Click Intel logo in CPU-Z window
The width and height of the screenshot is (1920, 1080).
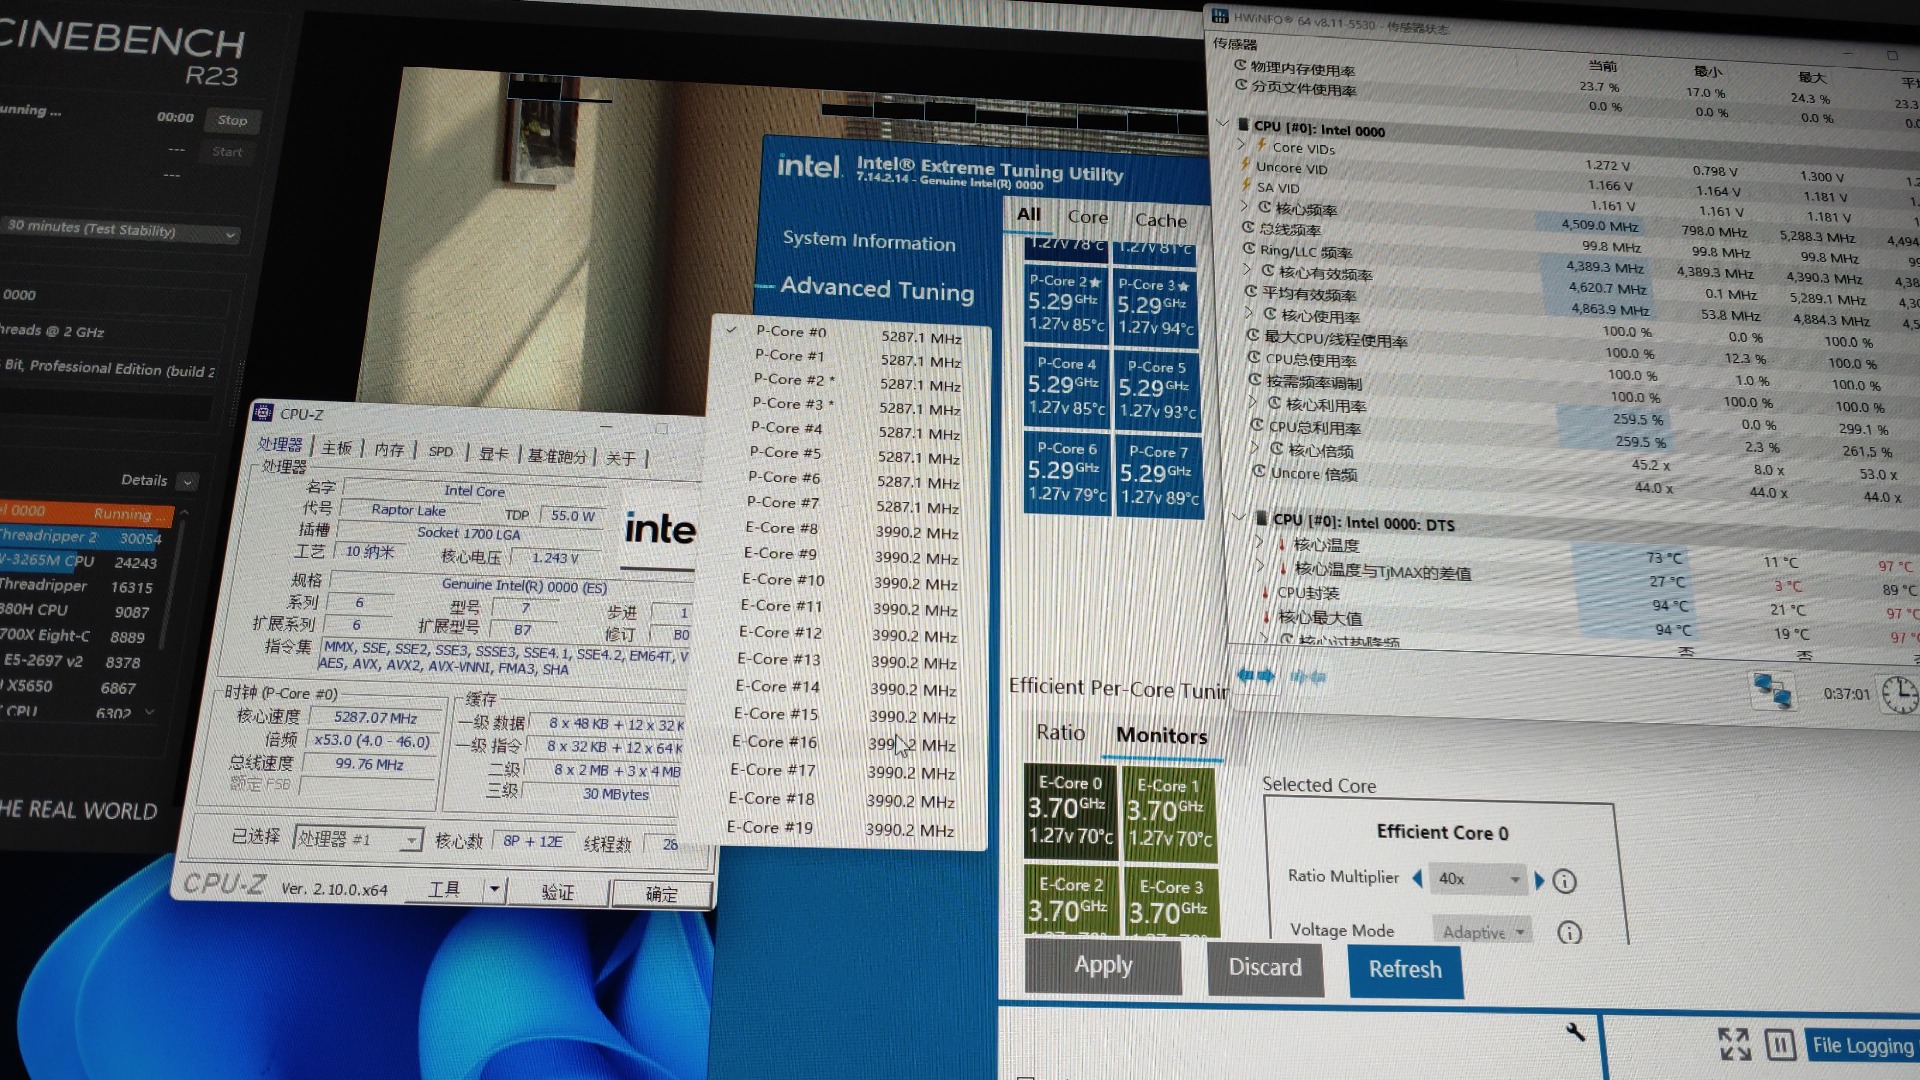pyautogui.click(x=659, y=528)
